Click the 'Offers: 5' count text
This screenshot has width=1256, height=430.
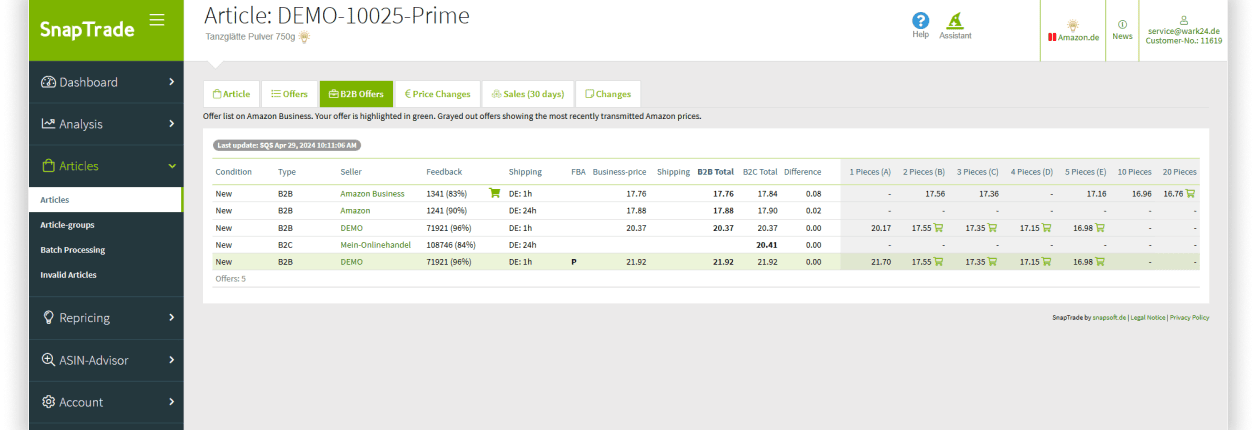coord(230,279)
